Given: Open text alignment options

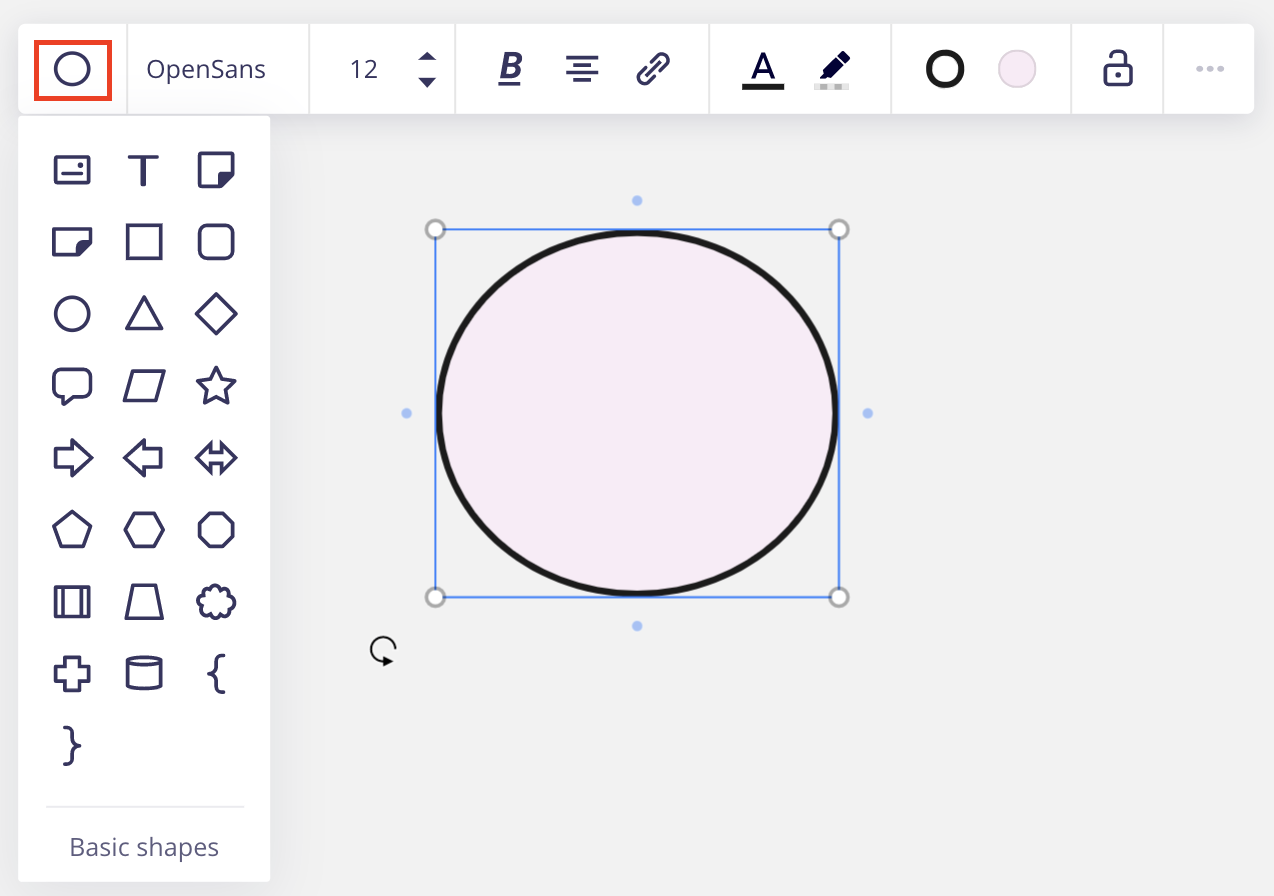Looking at the screenshot, I should pos(582,69).
